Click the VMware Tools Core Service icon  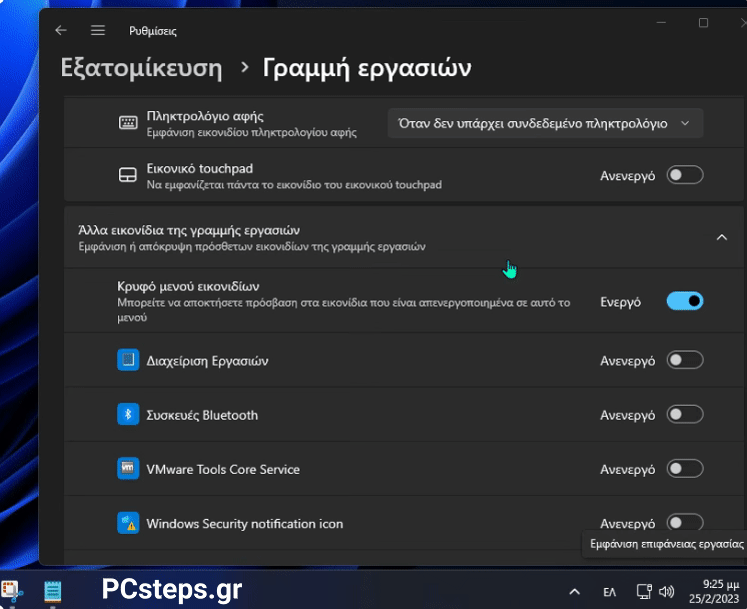pos(127,469)
